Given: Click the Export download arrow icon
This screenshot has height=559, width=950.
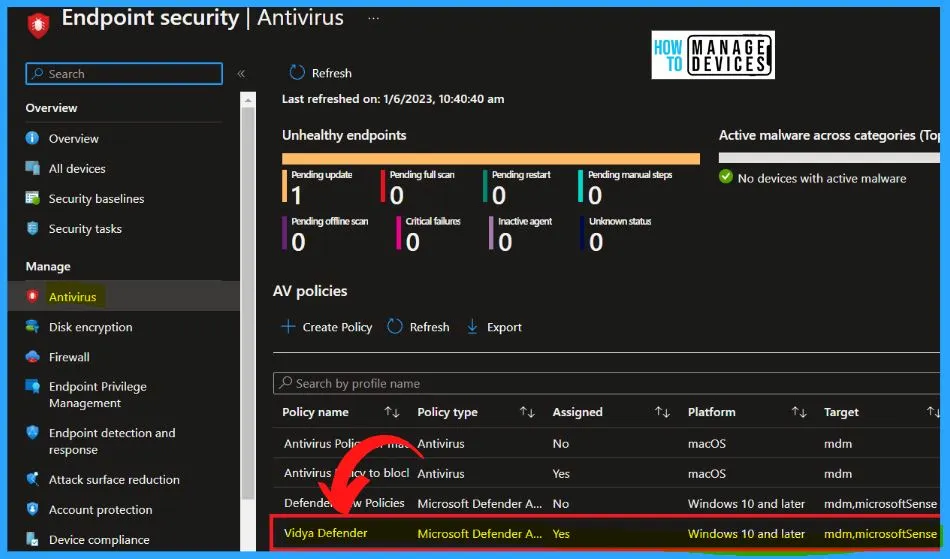Looking at the screenshot, I should (472, 326).
